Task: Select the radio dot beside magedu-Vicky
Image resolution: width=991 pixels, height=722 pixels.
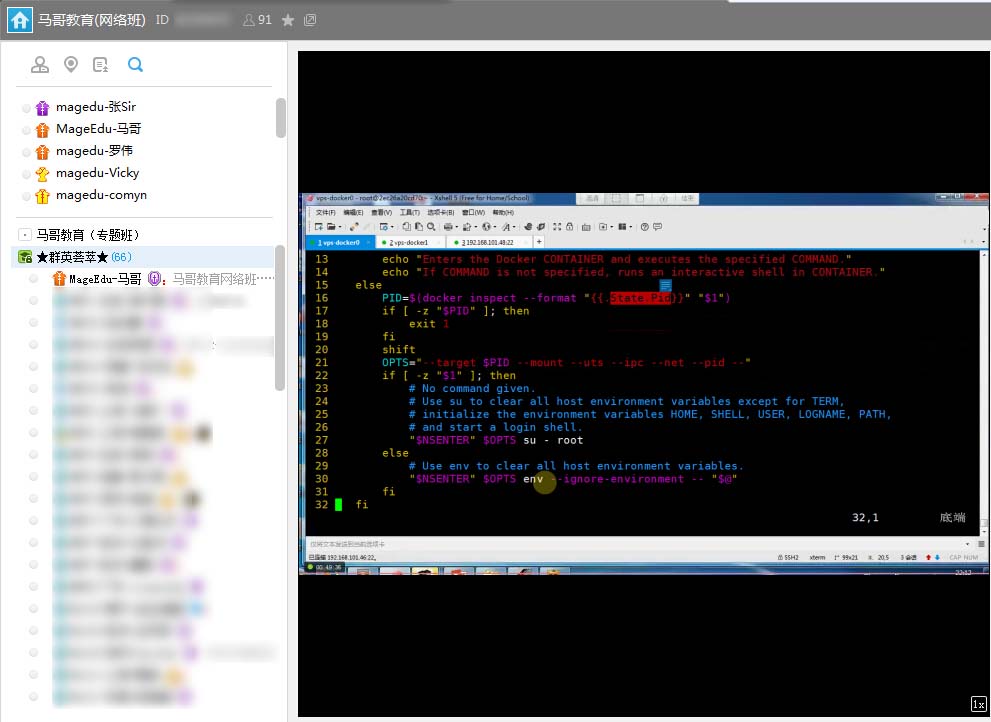Action: 26,174
